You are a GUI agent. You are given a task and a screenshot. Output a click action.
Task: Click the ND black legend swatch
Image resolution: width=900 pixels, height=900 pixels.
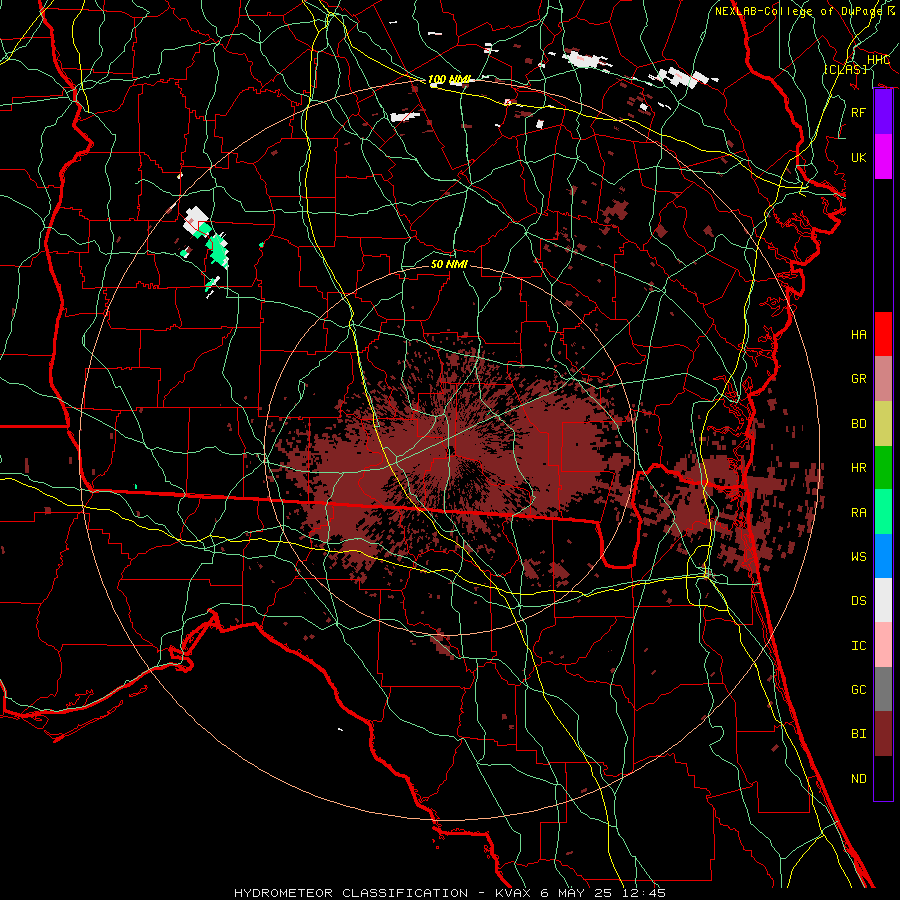pyautogui.click(x=883, y=778)
